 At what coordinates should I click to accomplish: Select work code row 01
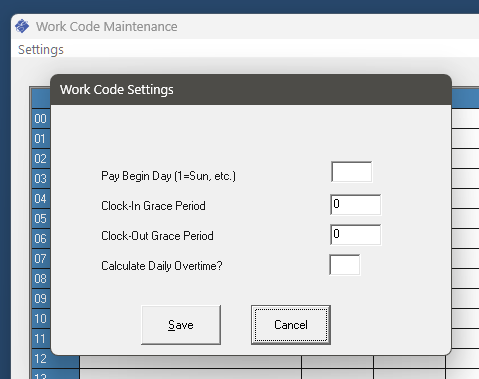click(41, 139)
